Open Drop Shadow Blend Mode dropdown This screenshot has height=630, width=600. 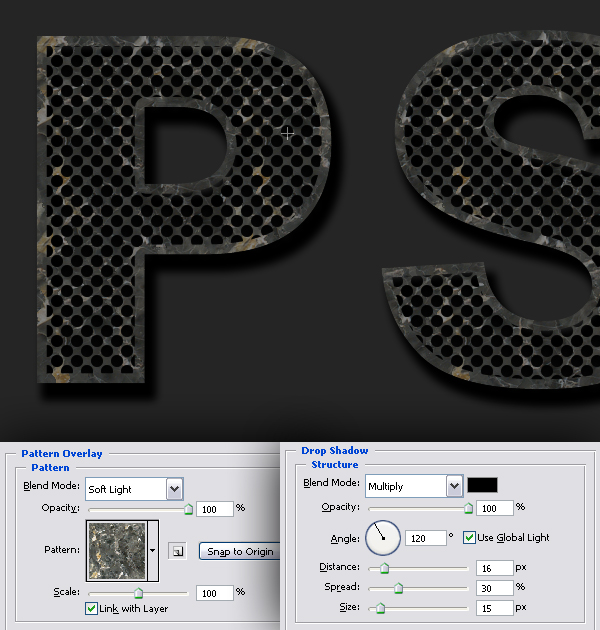[x=455, y=486]
